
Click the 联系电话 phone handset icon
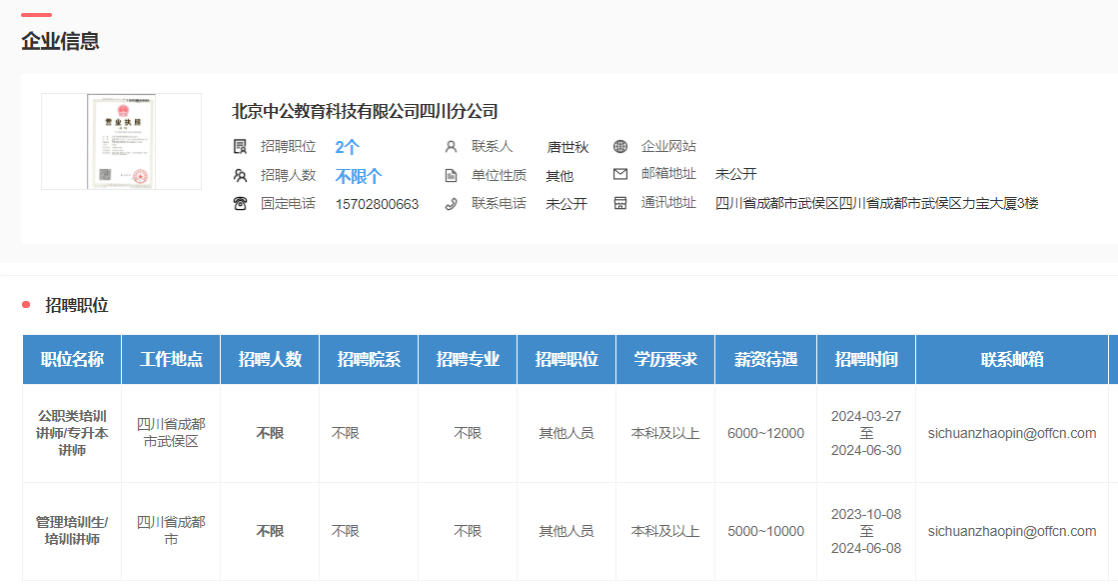pos(451,204)
